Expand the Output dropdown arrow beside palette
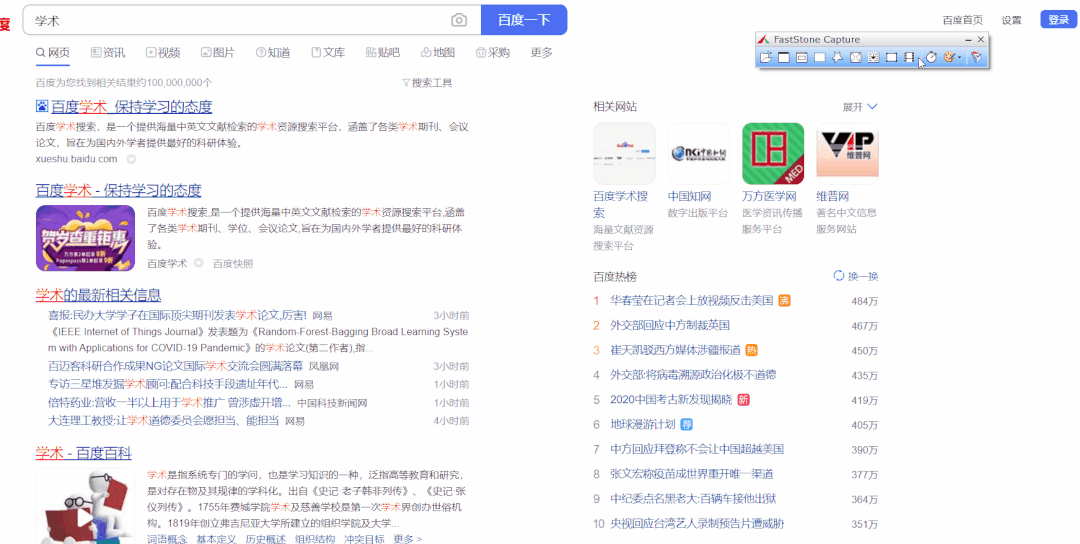This screenshot has width=1080, height=544. 959,57
